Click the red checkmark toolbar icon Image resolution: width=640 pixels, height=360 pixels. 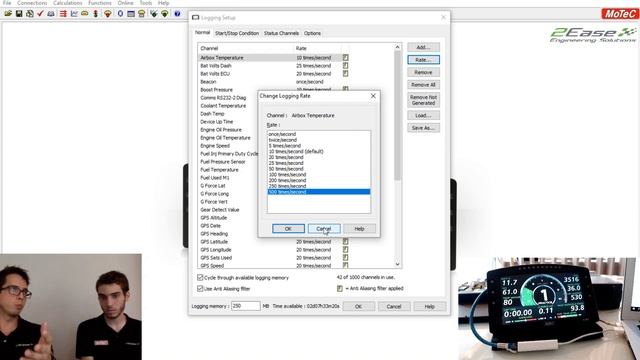tap(40, 13)
